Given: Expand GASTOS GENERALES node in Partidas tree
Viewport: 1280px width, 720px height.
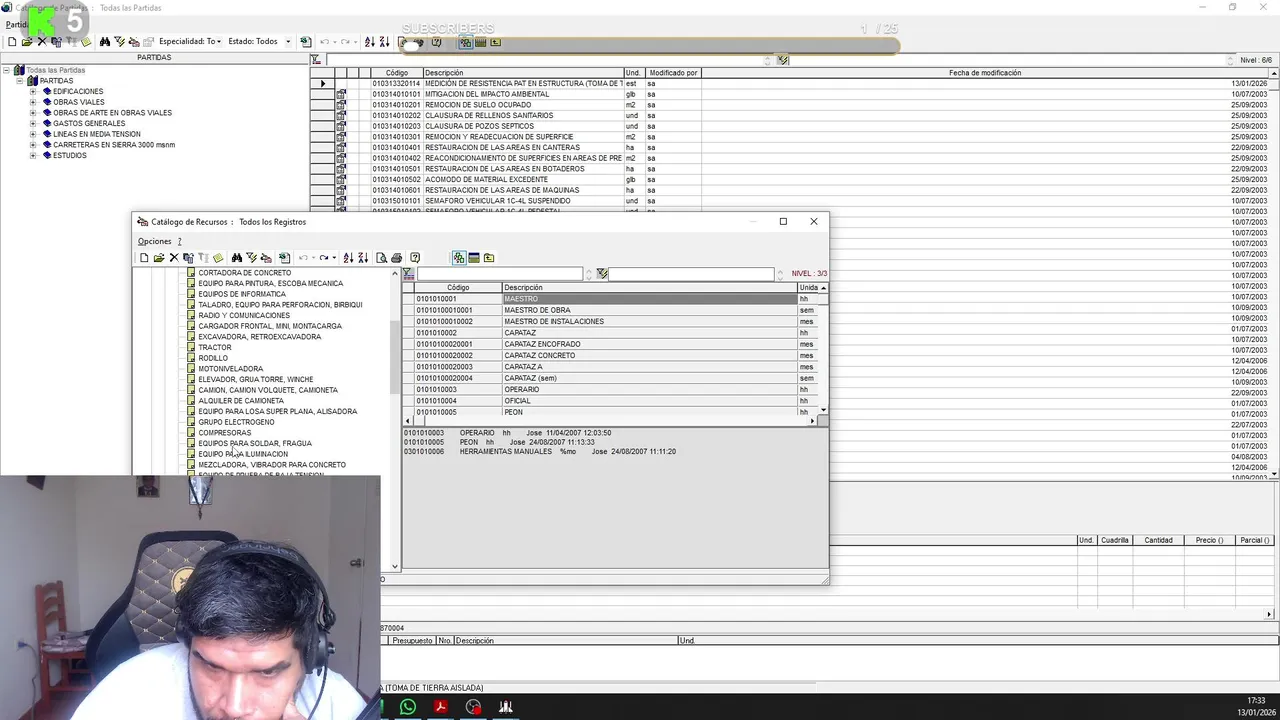Looking at the screenshot, I should point(33,124).
